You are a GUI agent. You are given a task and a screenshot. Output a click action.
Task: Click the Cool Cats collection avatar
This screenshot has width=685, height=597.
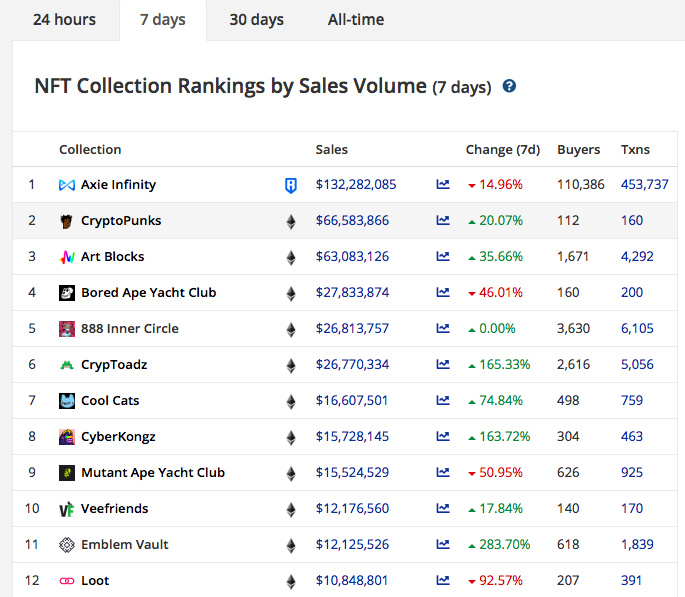point(67,401)
